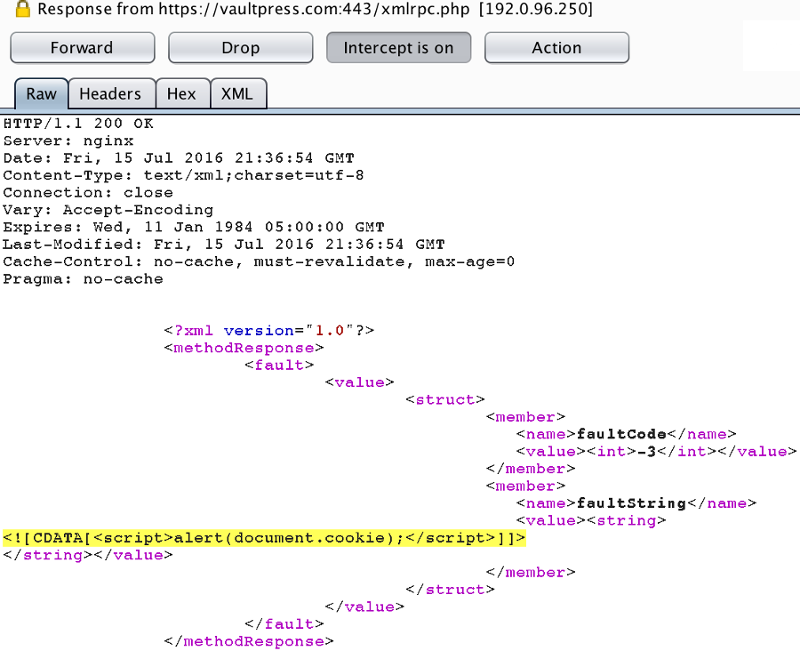Click the IP address 192.0.96.250
This screenshot has height=651, width=800.
tap(536, 9)
